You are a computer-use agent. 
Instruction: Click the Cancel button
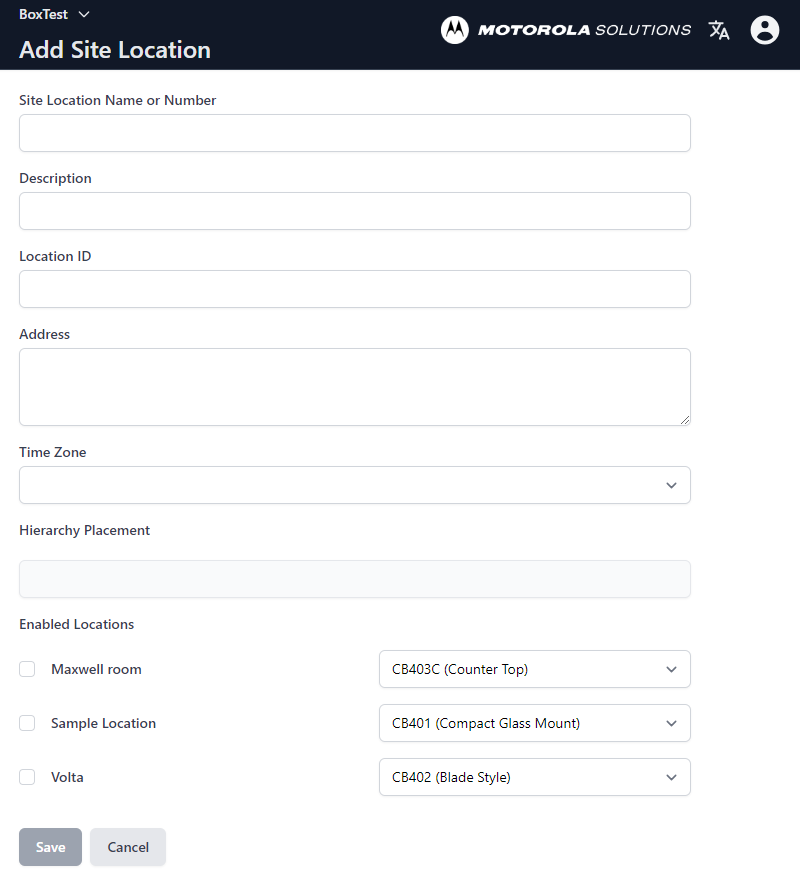click(x=127, y=846)
